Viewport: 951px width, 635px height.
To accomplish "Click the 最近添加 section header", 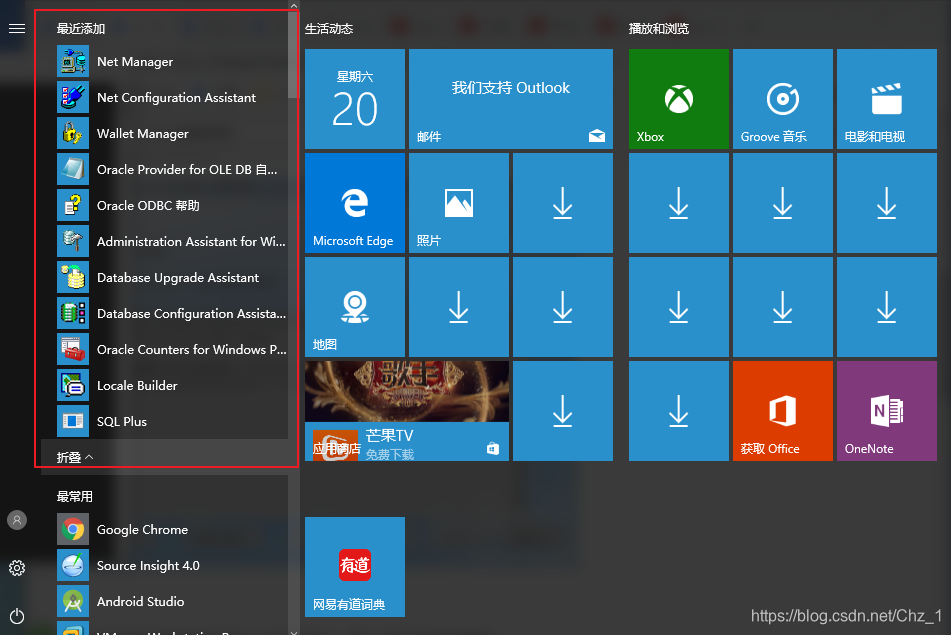I will 81,29.
